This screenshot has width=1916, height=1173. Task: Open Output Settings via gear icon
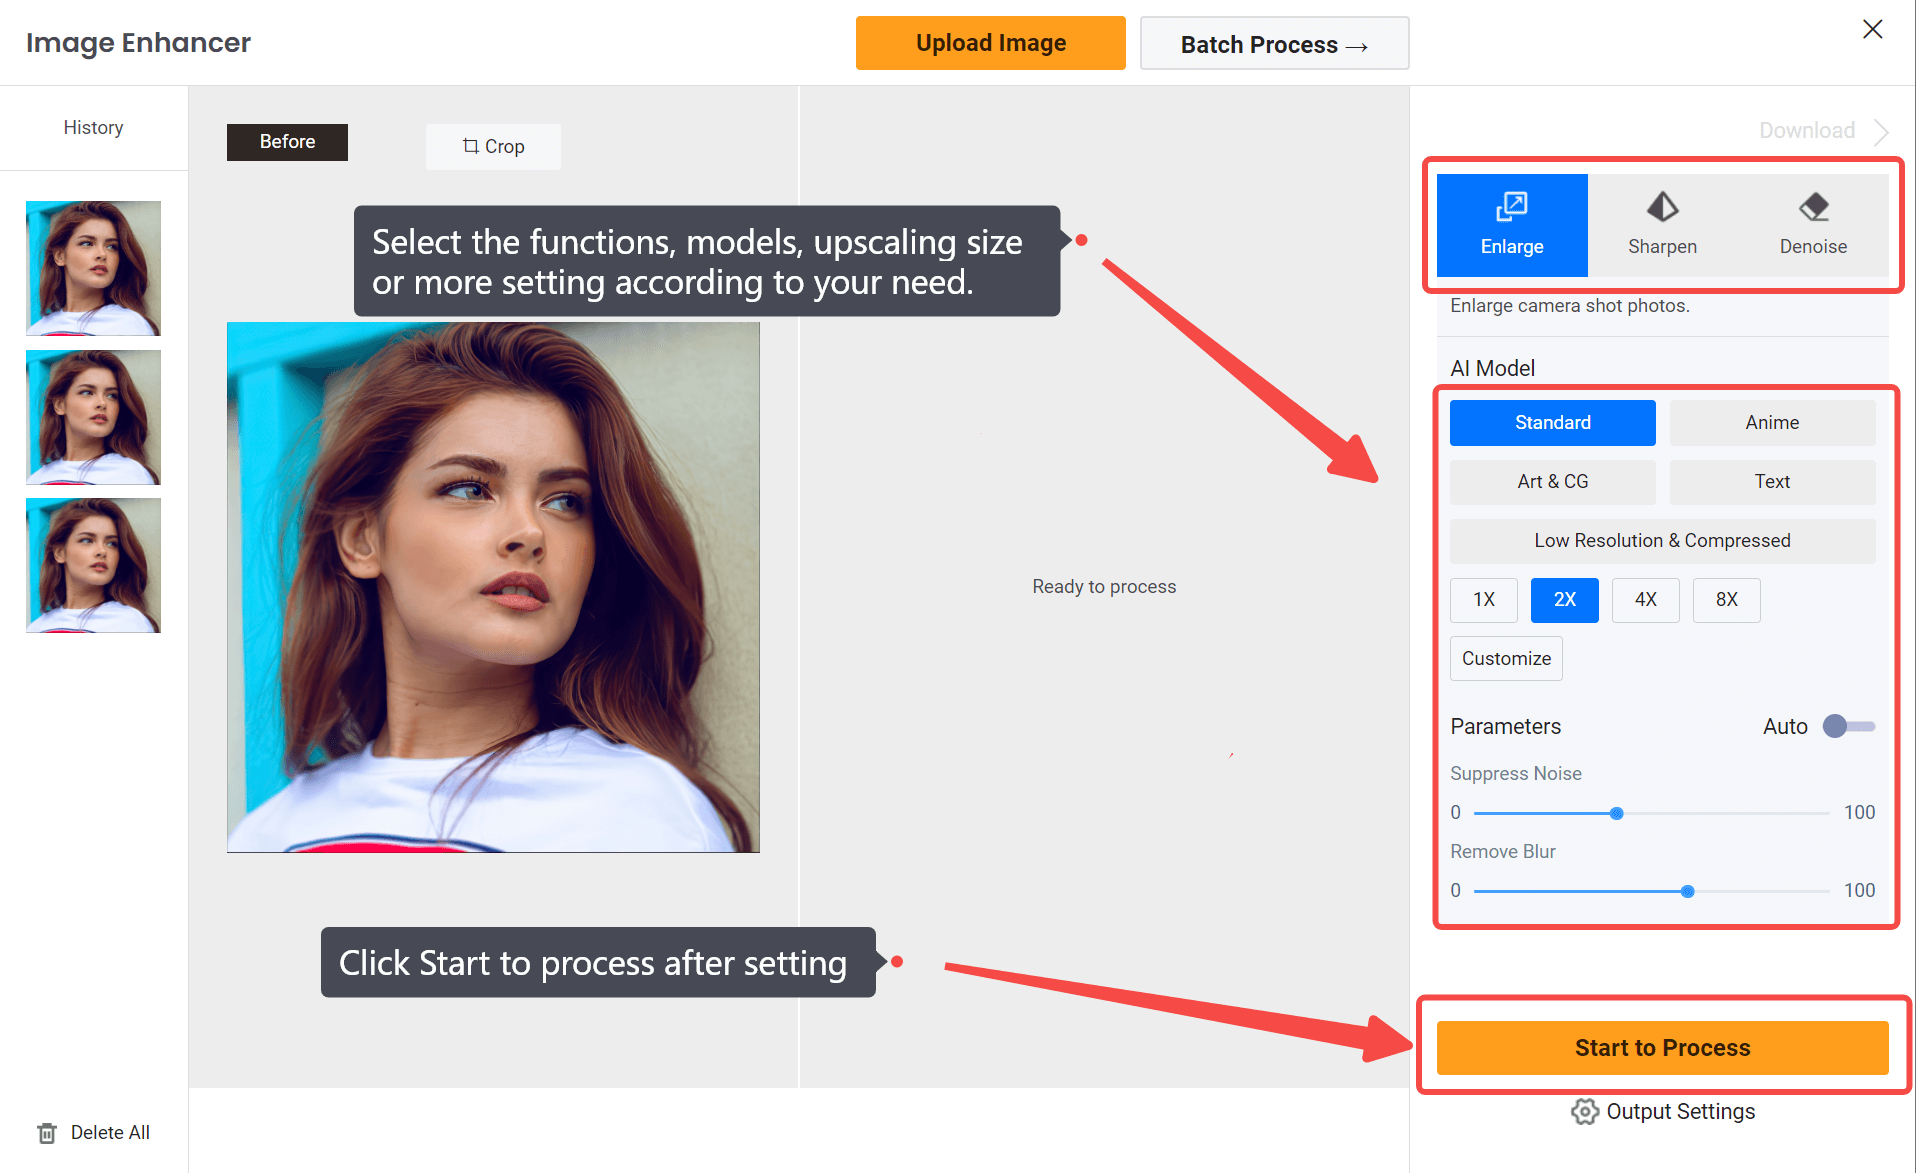point(1585,1111)
